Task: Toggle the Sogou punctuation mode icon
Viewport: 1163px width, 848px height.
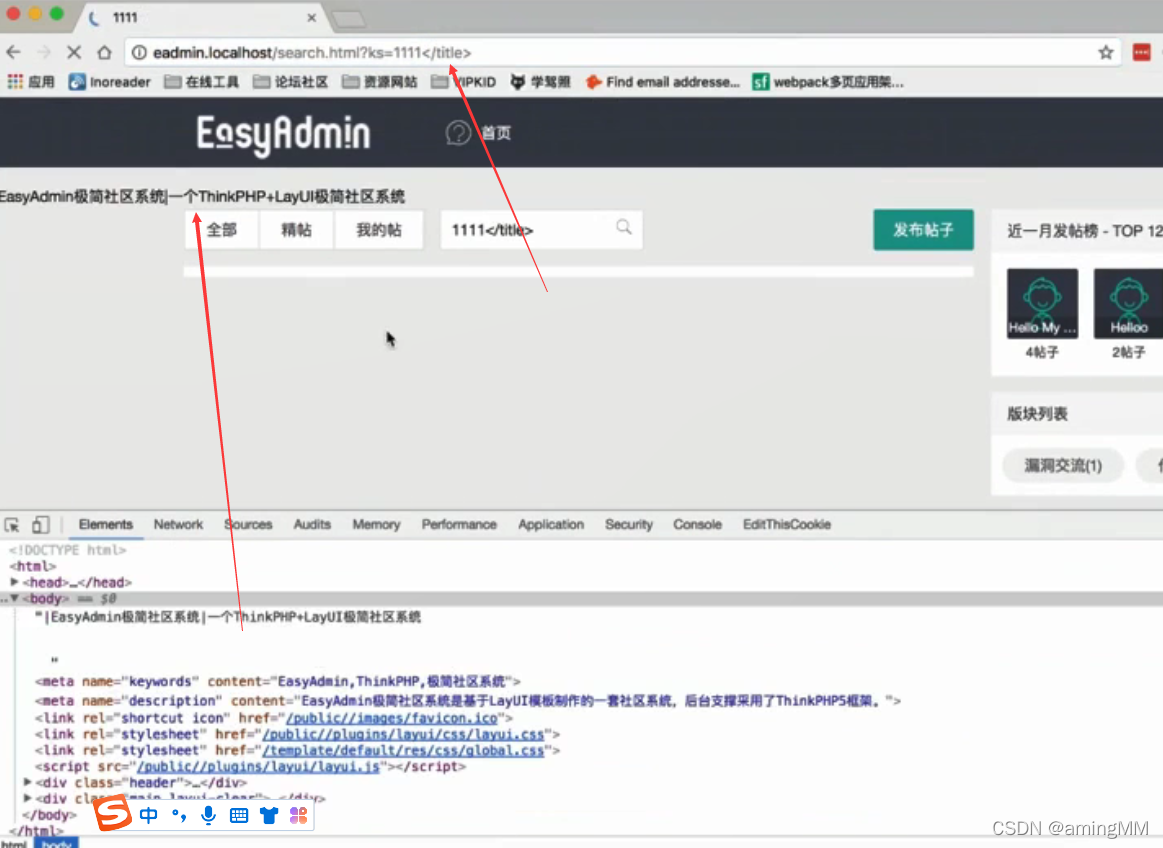Action: [179, 815]
